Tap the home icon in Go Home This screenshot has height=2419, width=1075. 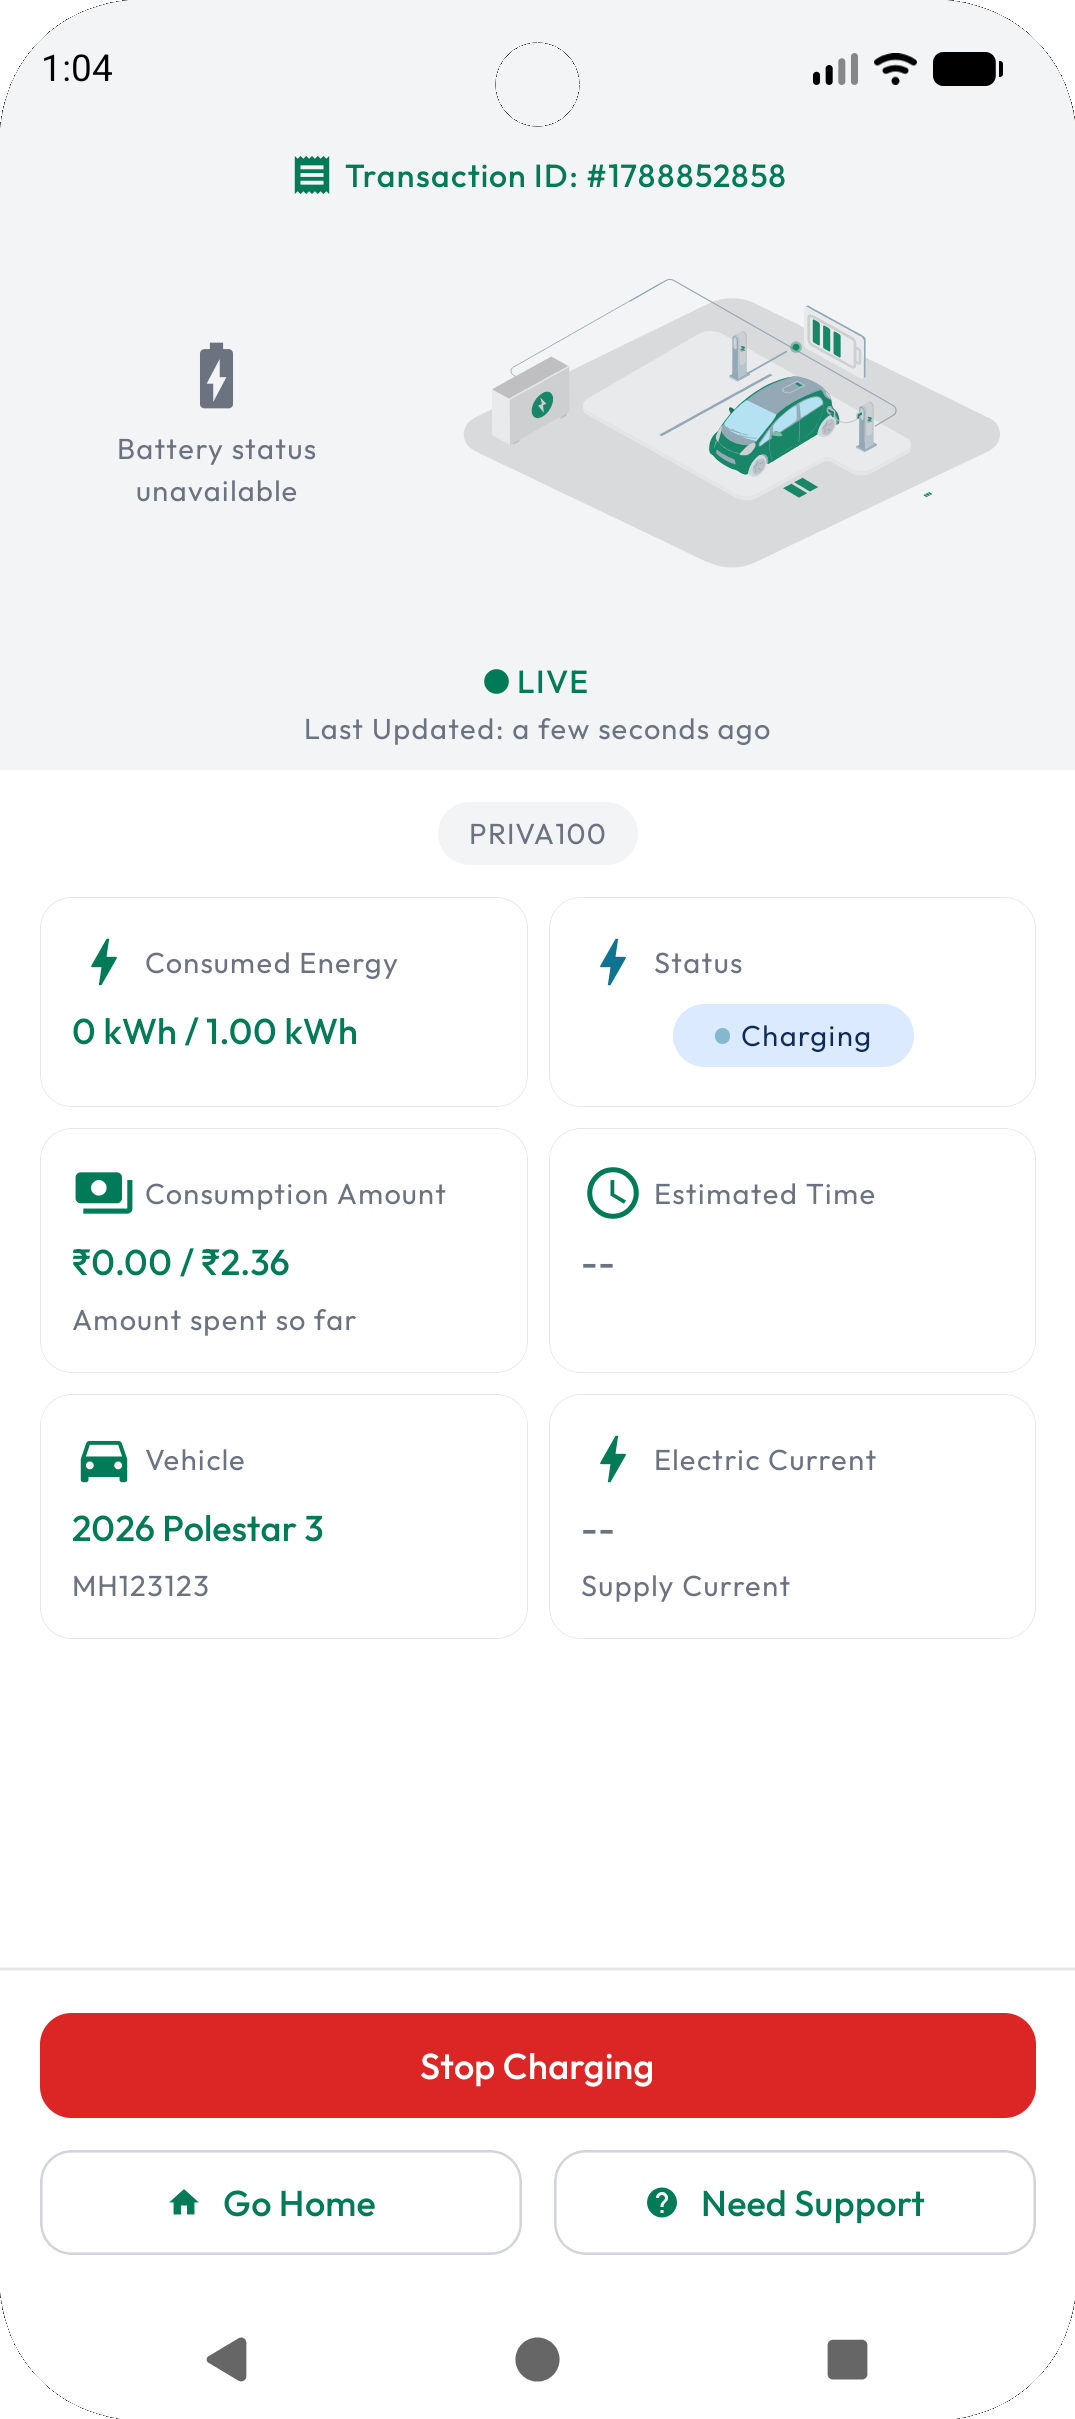pyautogui.click(x=184, y=2202)
